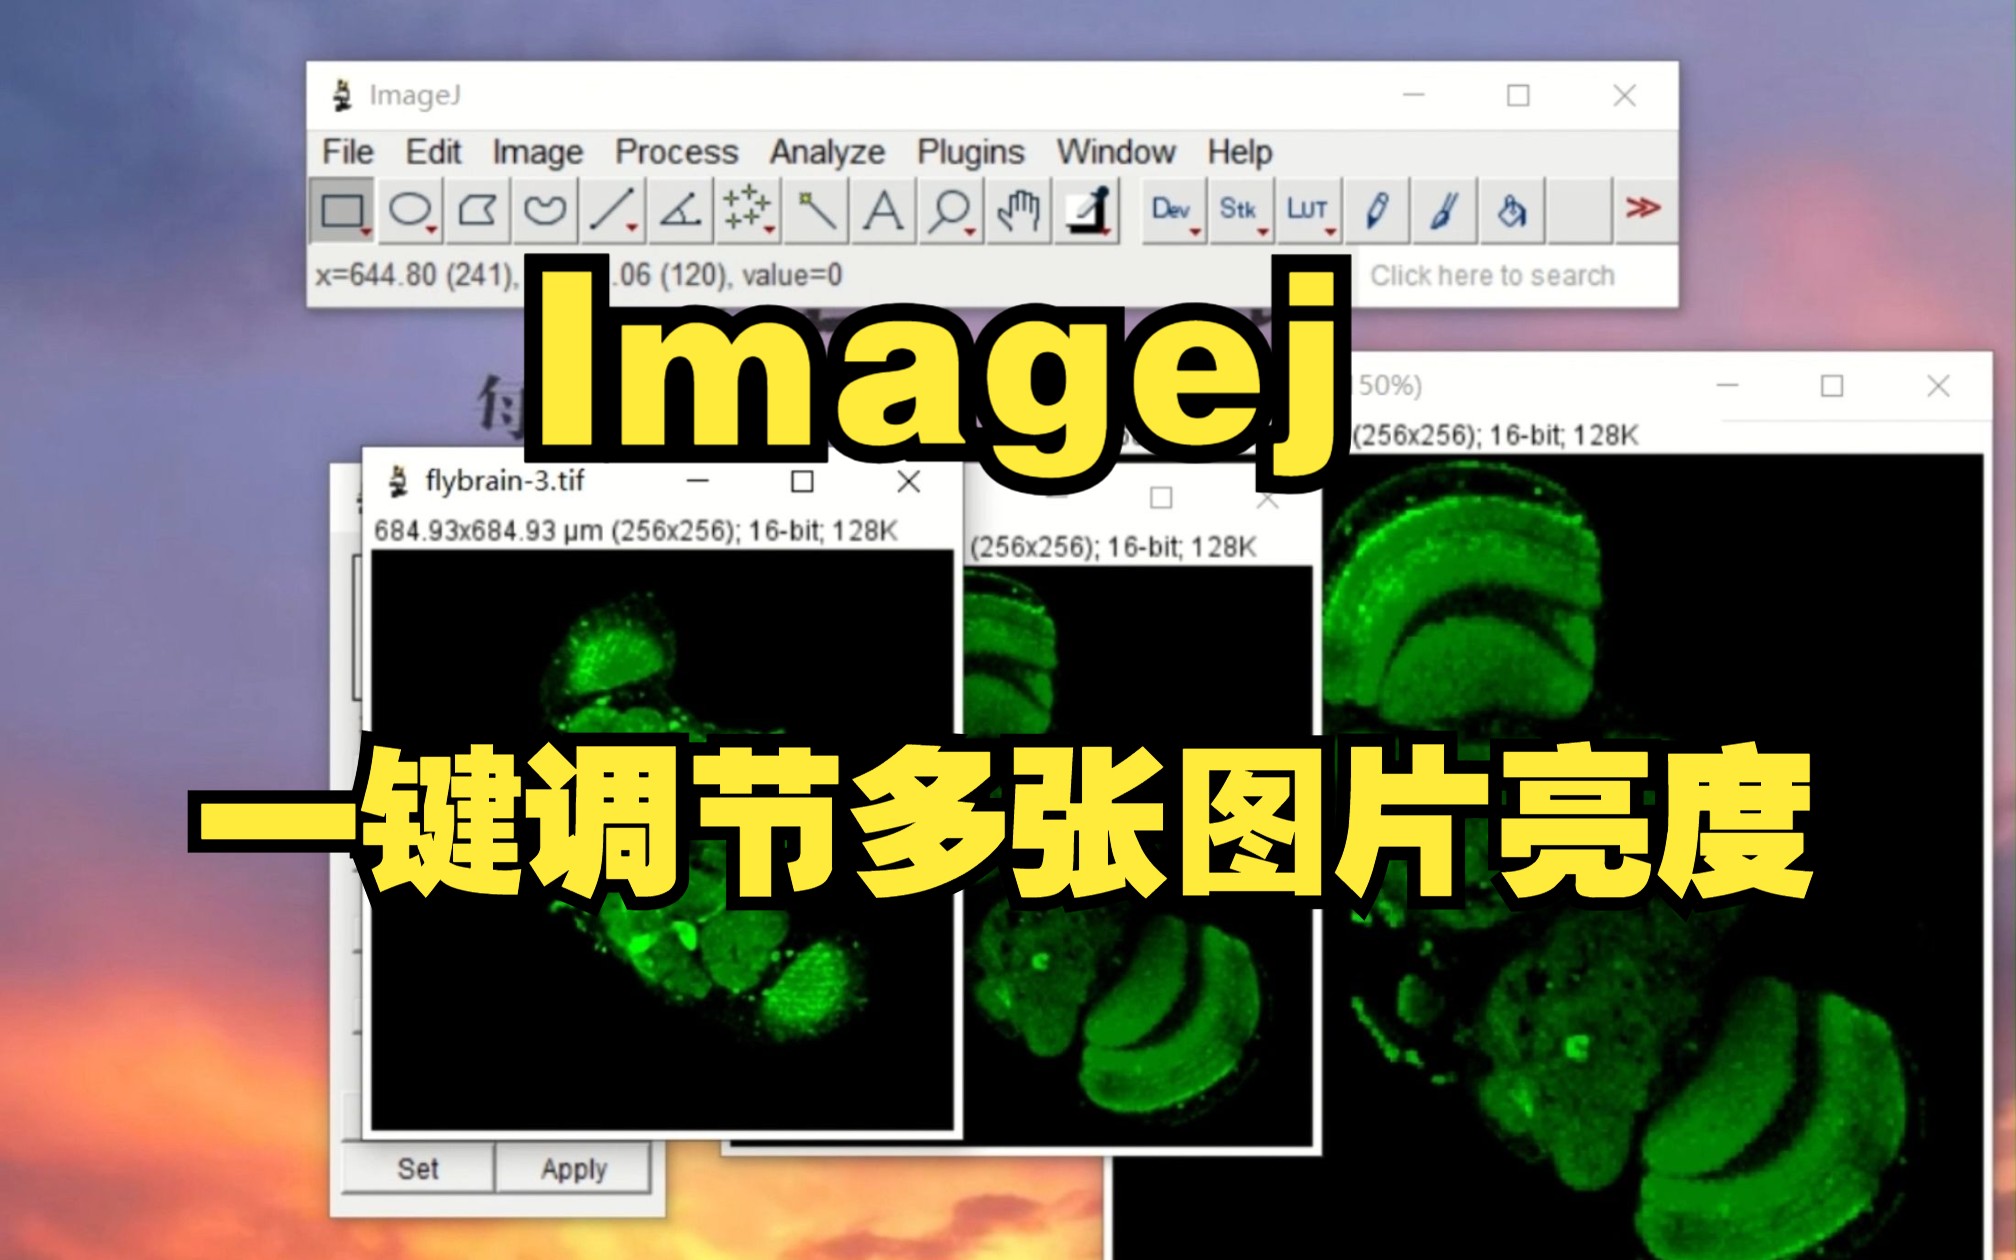The width and height of the screenshot is (2016, 1260).
Task: Open the Window menu
Action: (1116, 152)
